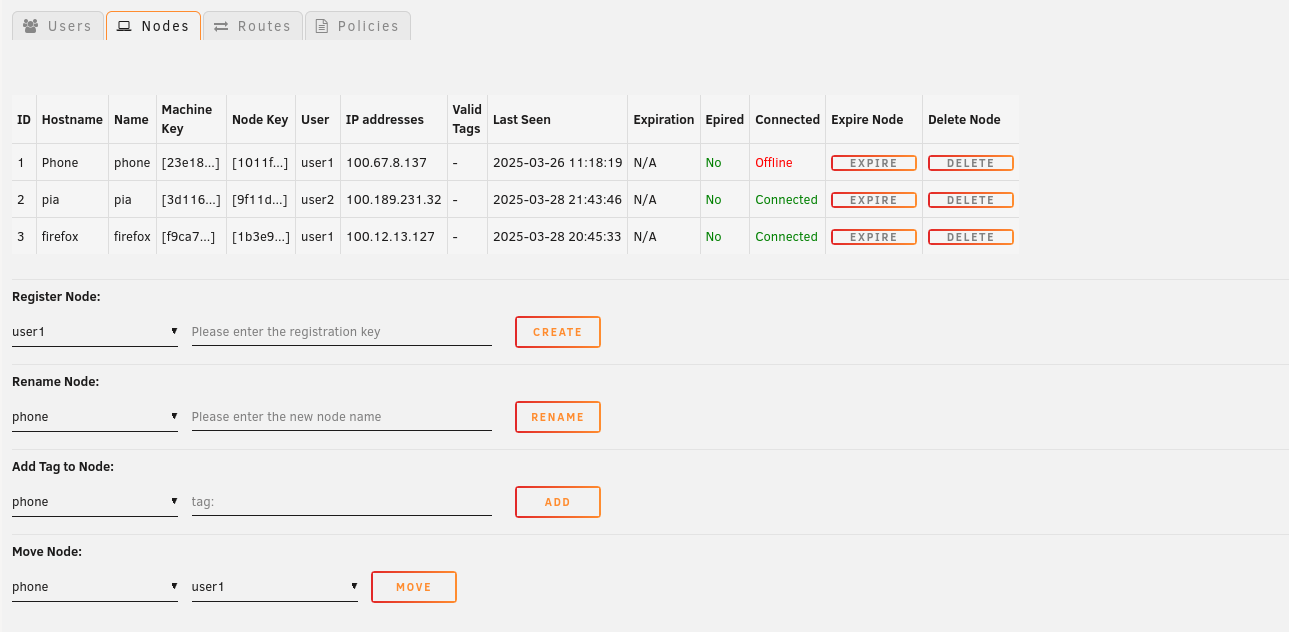Open the Users tab
The height and width of the screenshot is (632, 1289).
[x=58, y=26]
